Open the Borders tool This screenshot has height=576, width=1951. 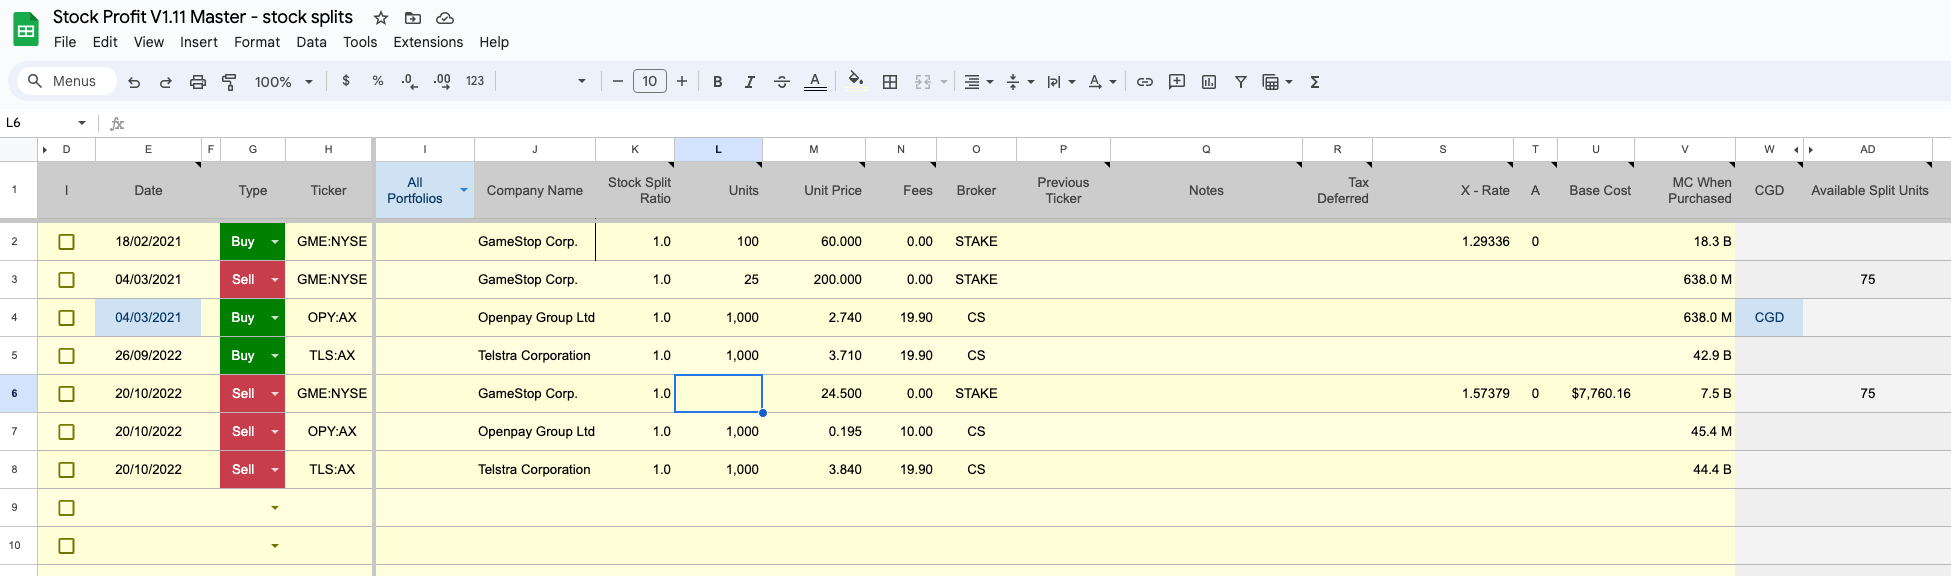(x=890, y=82)
